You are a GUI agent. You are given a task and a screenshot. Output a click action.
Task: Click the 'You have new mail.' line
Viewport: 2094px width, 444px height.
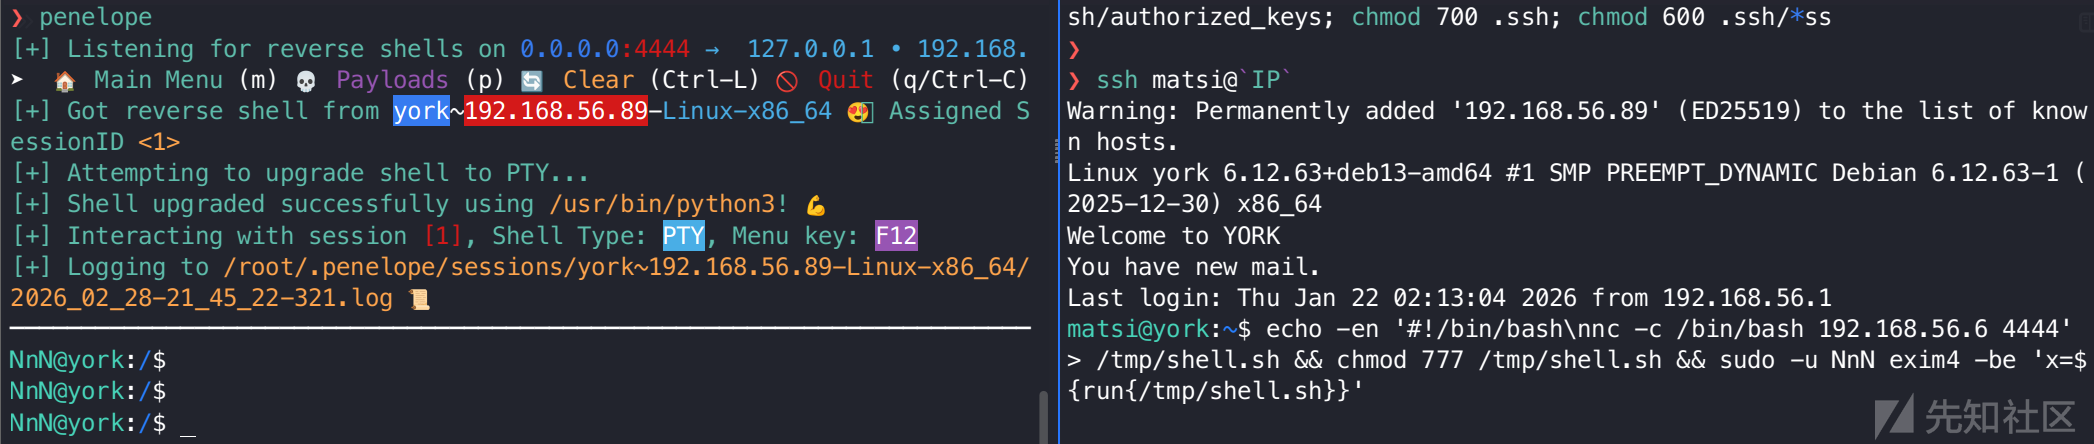[x=1194, y=267]
